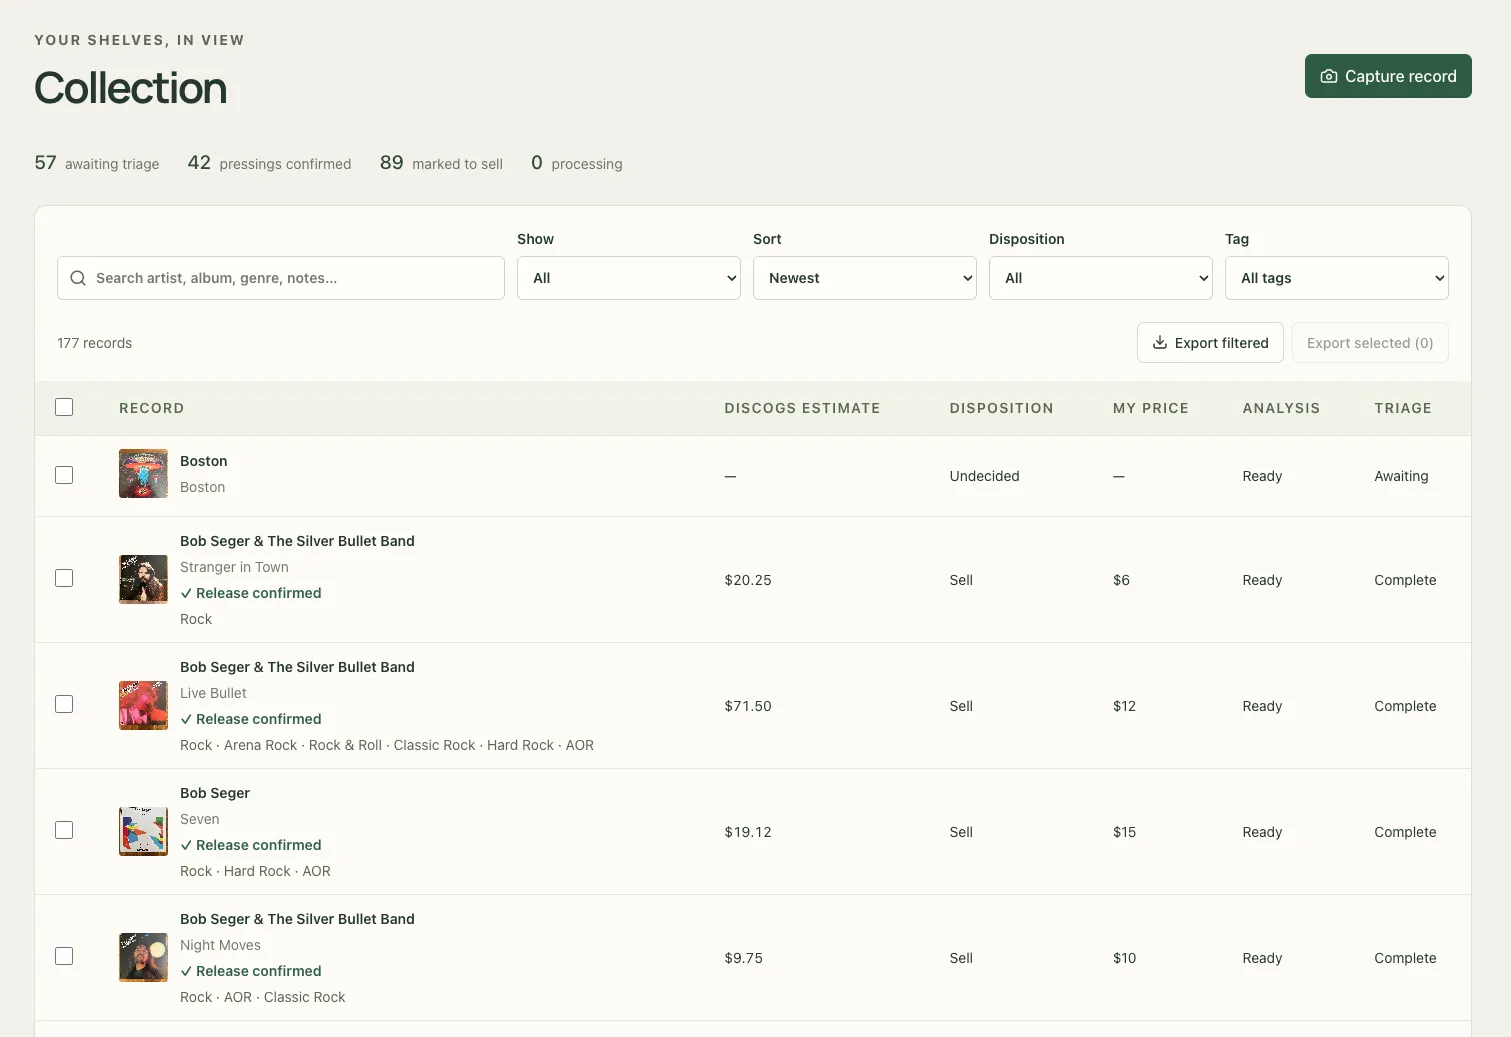Select the Live Bullet row checkbox

point(64,704)
